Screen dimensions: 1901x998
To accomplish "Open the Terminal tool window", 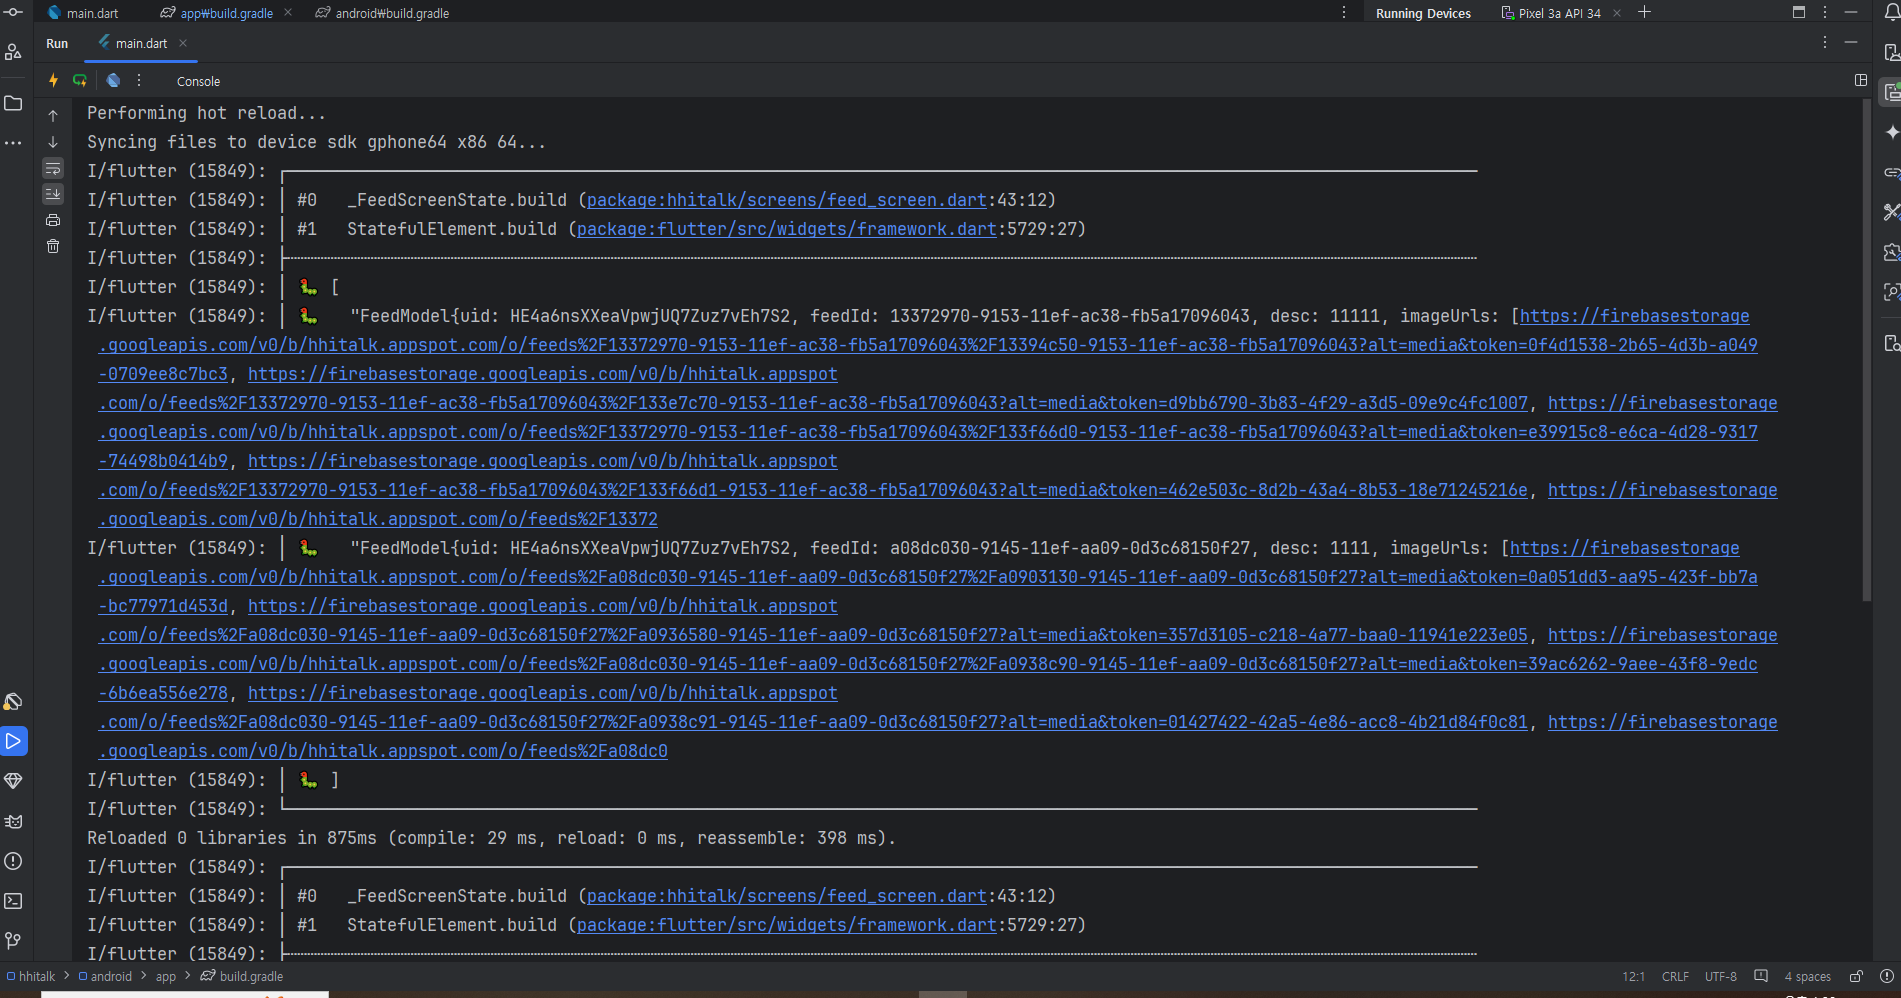I will coord(13,901).
